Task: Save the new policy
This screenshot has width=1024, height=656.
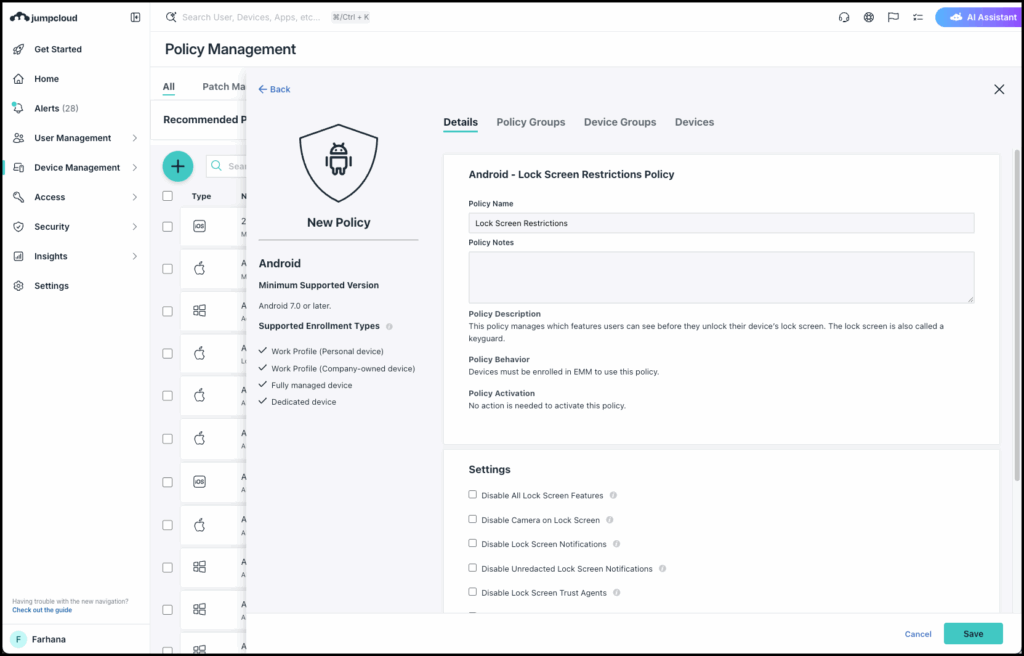Action: 972,634
